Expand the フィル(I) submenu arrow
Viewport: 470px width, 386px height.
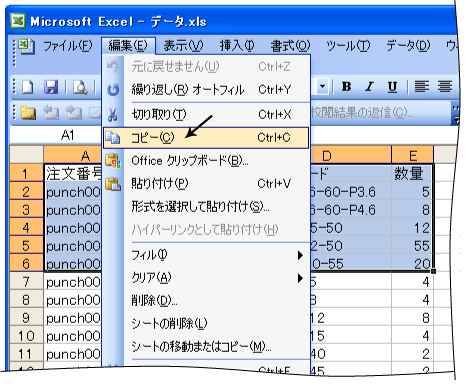[300, 255]
